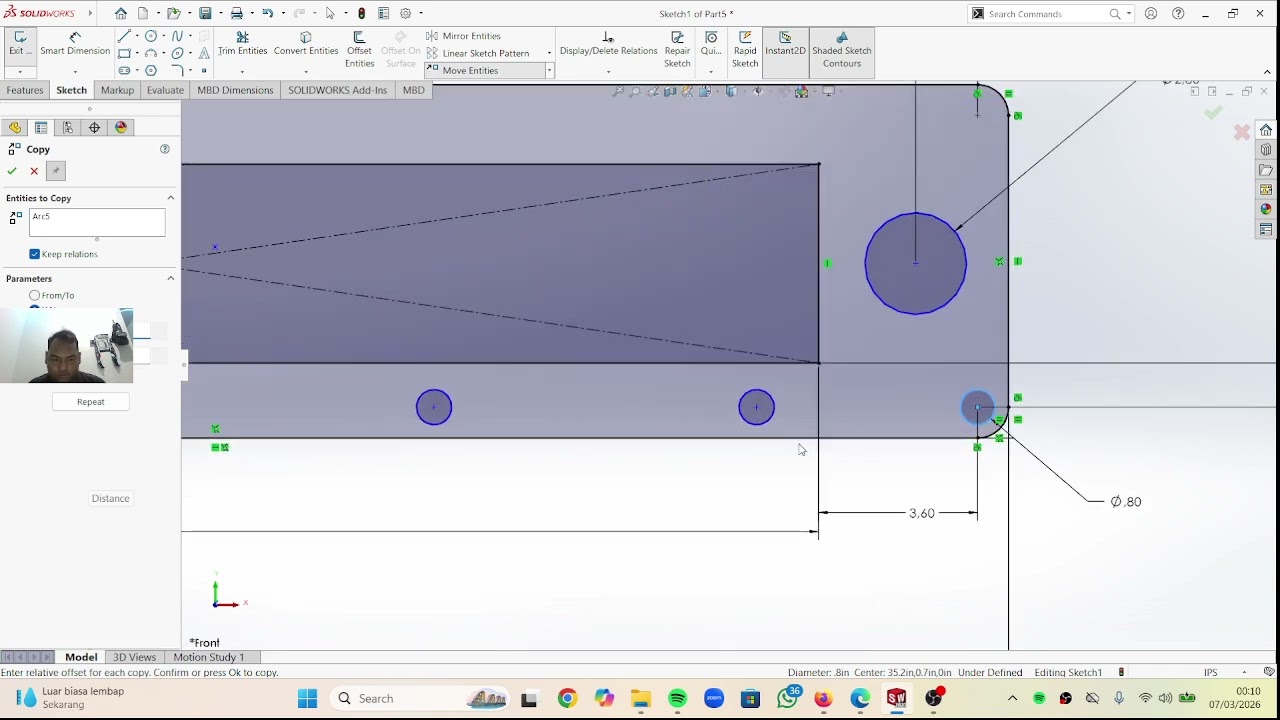Expand the Trim Entities dropdown arrow
Viewport: 1280px width, 720px height.
coord(242,72)
